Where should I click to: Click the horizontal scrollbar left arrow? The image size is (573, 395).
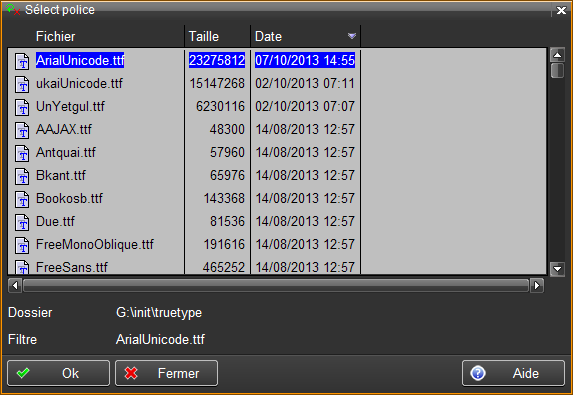coord(15,285)
